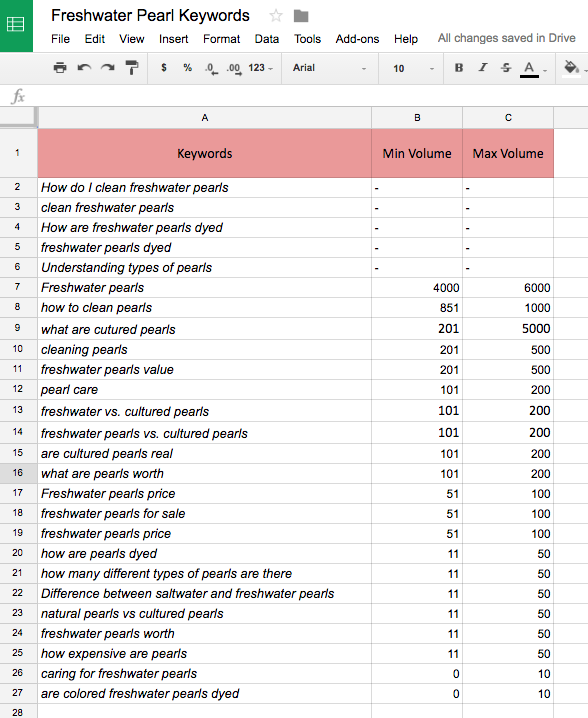Image resolution: width=588 pixels, height=718 pixels.
Task: Toggle strikethrough formatting
Action: pos(506,68)
